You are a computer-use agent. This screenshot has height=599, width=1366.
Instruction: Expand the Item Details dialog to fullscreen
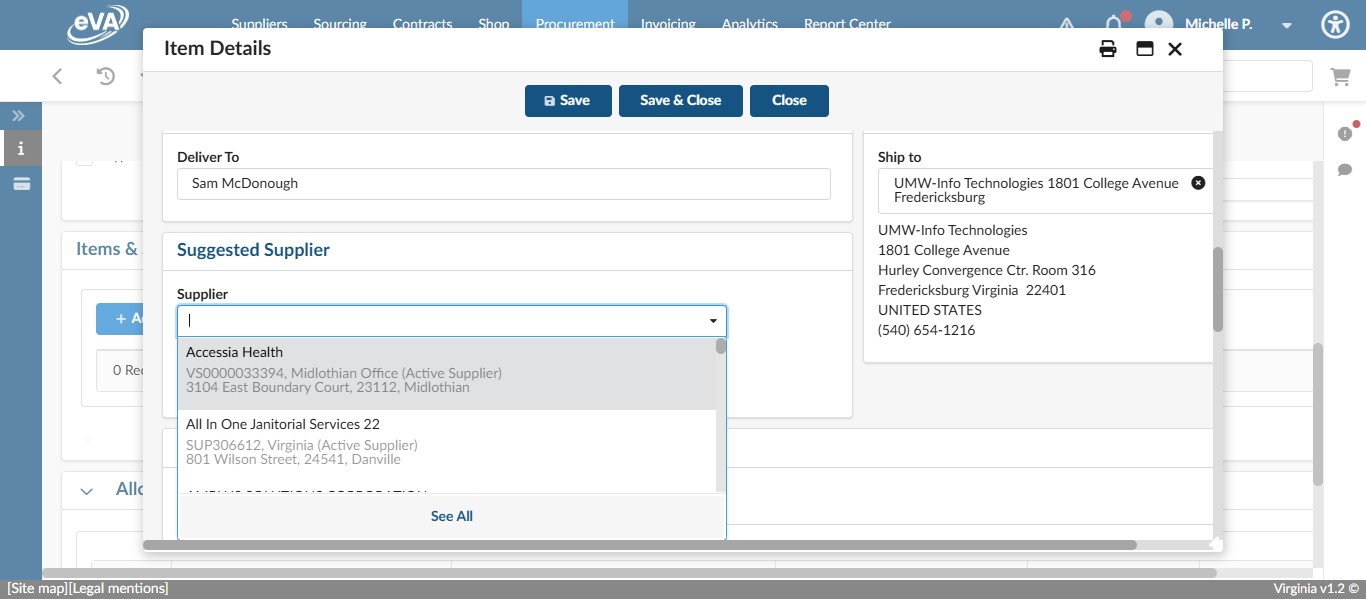click(1144, 48)
